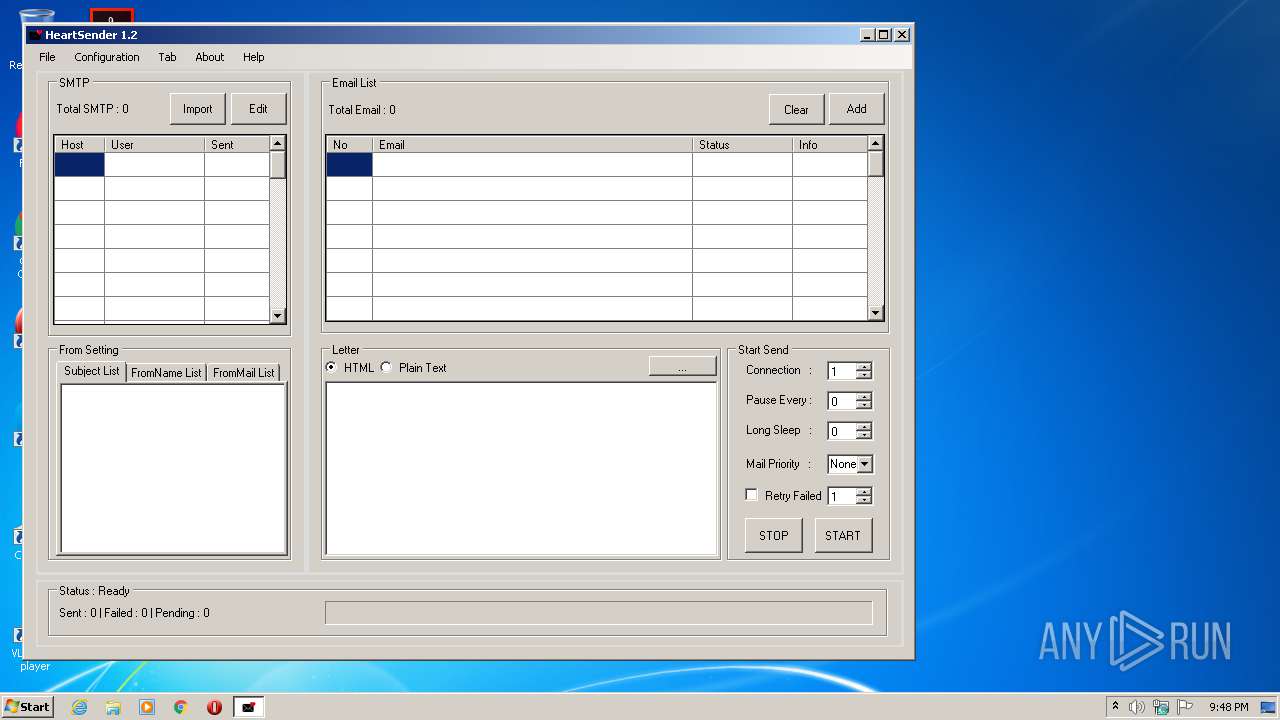Decrease the Long Sleep value
1280x720 pixels.
[864, 435]
